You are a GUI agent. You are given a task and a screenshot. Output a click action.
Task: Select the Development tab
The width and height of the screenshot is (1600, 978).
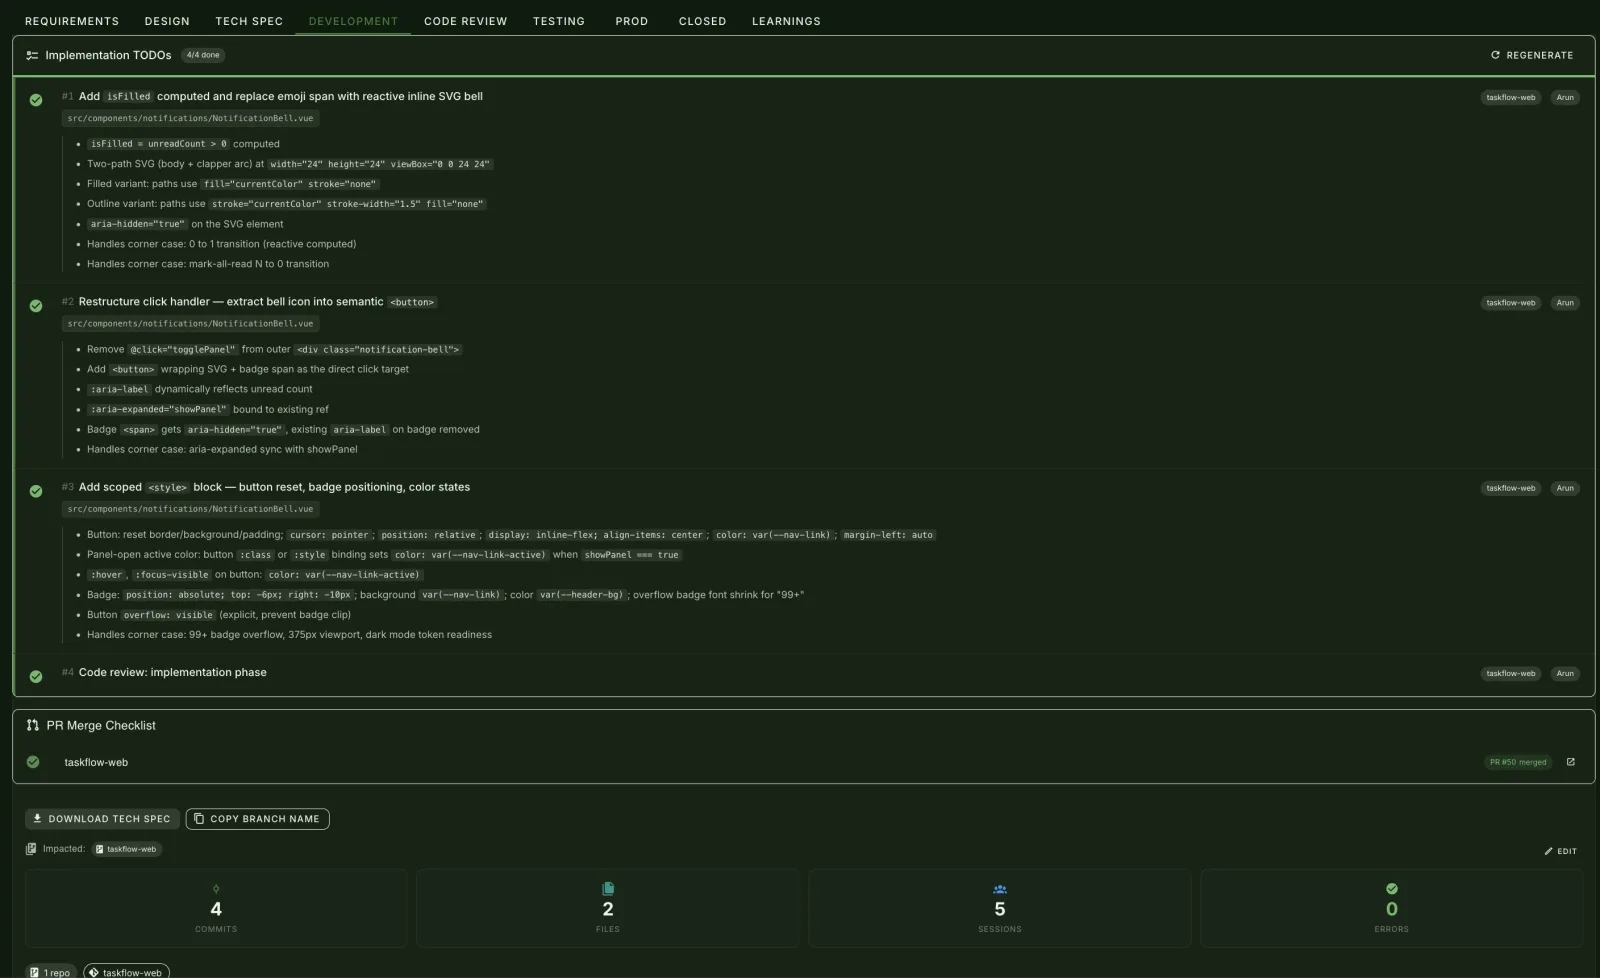[353, 21]
